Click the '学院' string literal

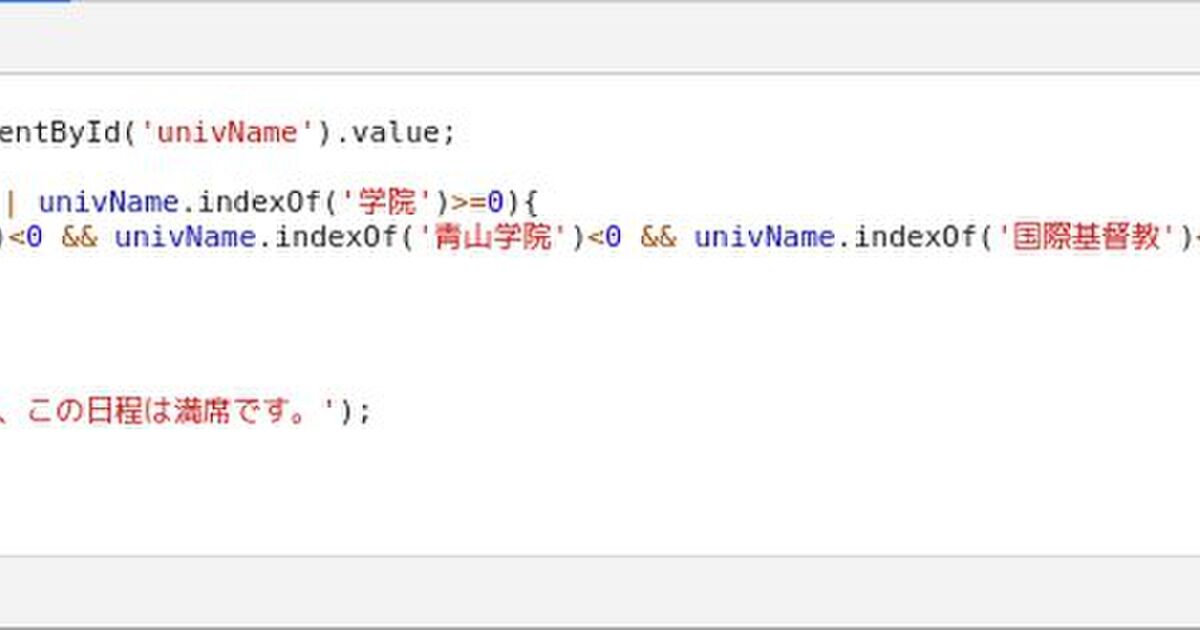pyautogui.click(x=386, y=203)
